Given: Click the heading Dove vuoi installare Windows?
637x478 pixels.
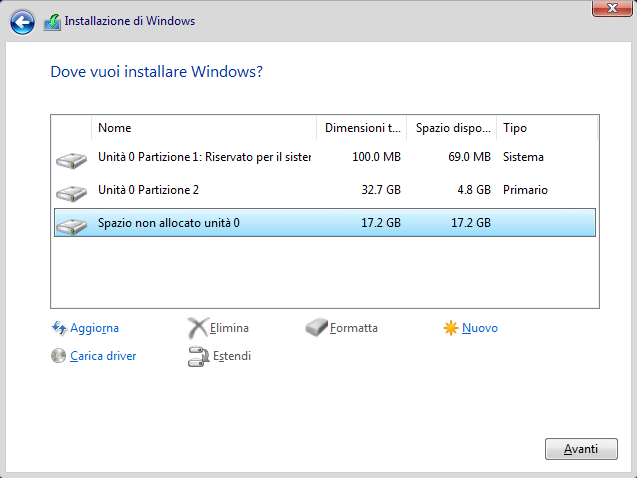Looking at the screenshot, I should (156, 71).
